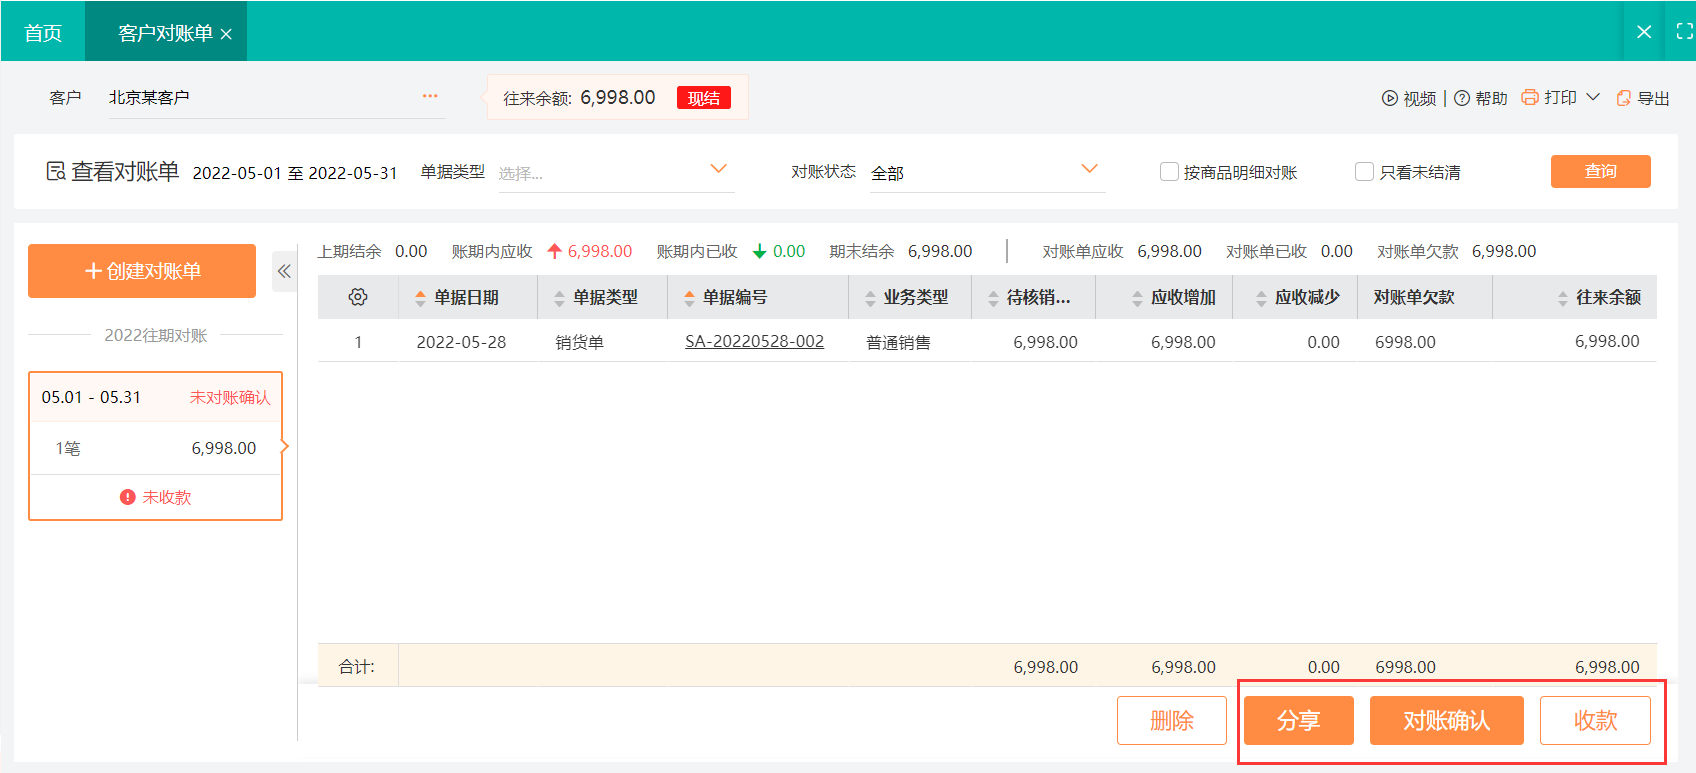Image resolution: width=1696 pixels, height=773 pixels.
Task: Open customer picker ellipsis icon
Action: pyautogui.click(x=430, y=96)
